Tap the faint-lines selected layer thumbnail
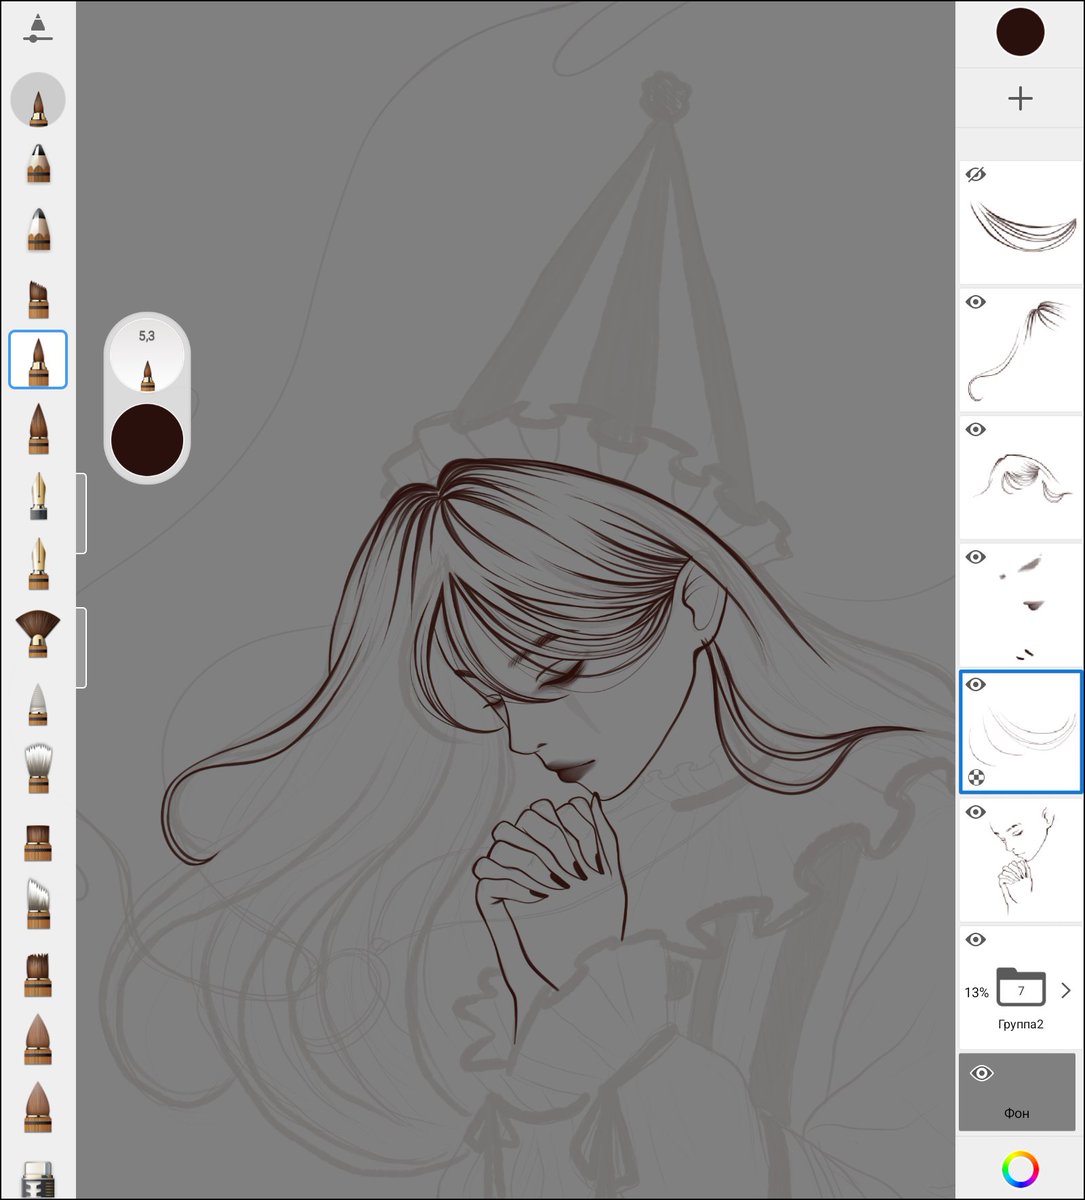The height and width of the screenshot is (1200, 1085). 1020,732
